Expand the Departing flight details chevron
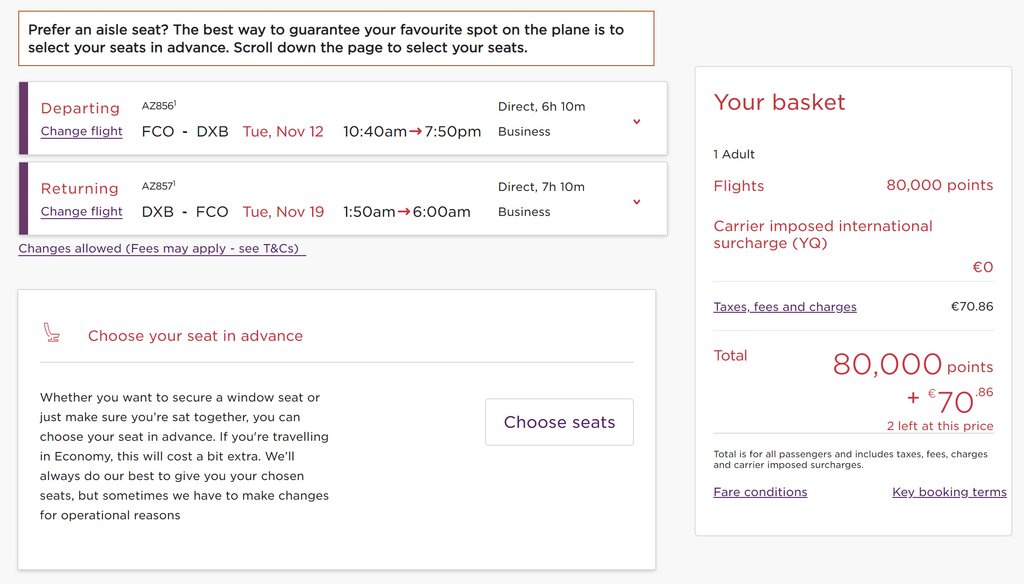Image resolution: width=1024 pixels, height=584 pixels. (x=637, y=122)
